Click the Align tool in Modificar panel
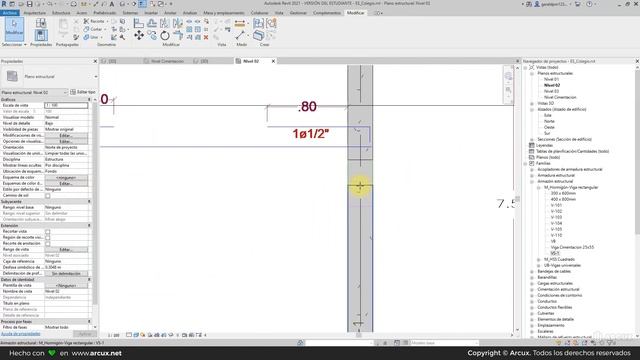The width and height of the screenshot is (640, 360). click(x=139, y=23)
